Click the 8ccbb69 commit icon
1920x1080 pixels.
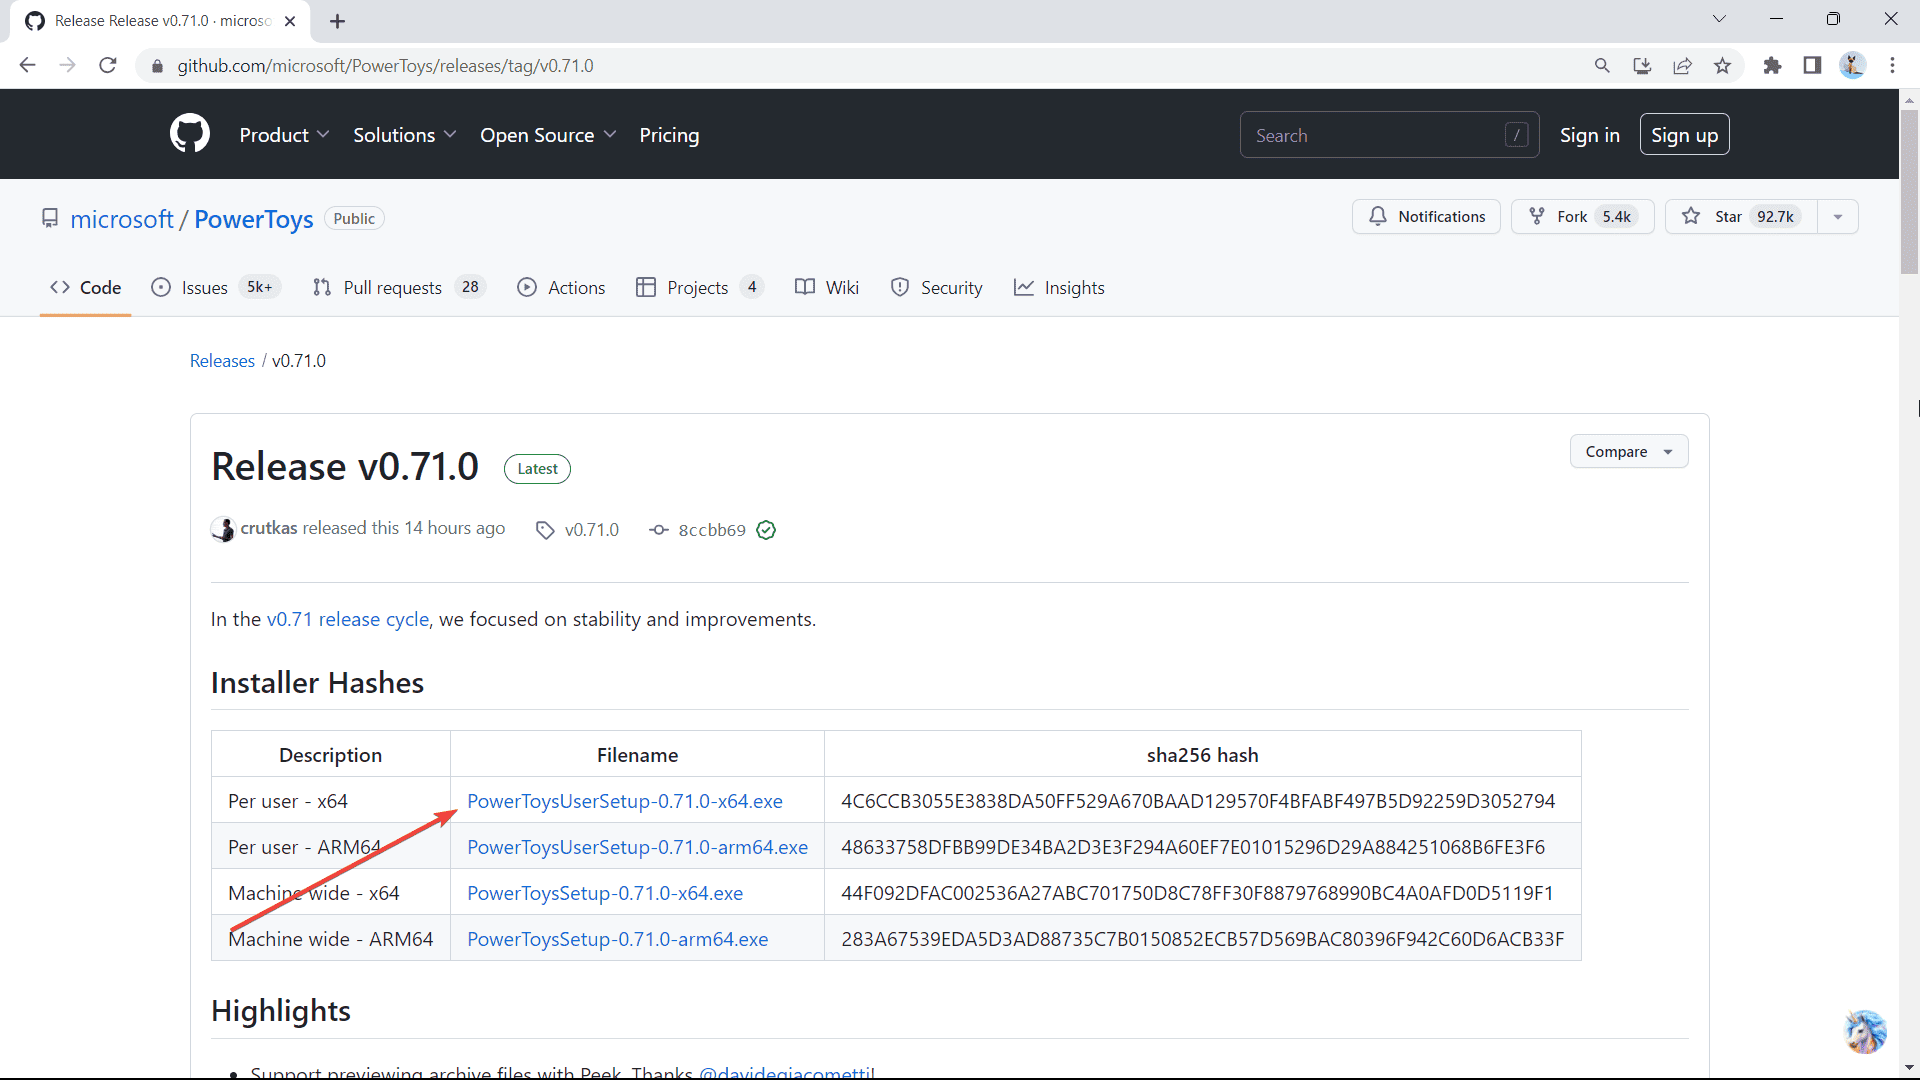click(x=658, y=530)
